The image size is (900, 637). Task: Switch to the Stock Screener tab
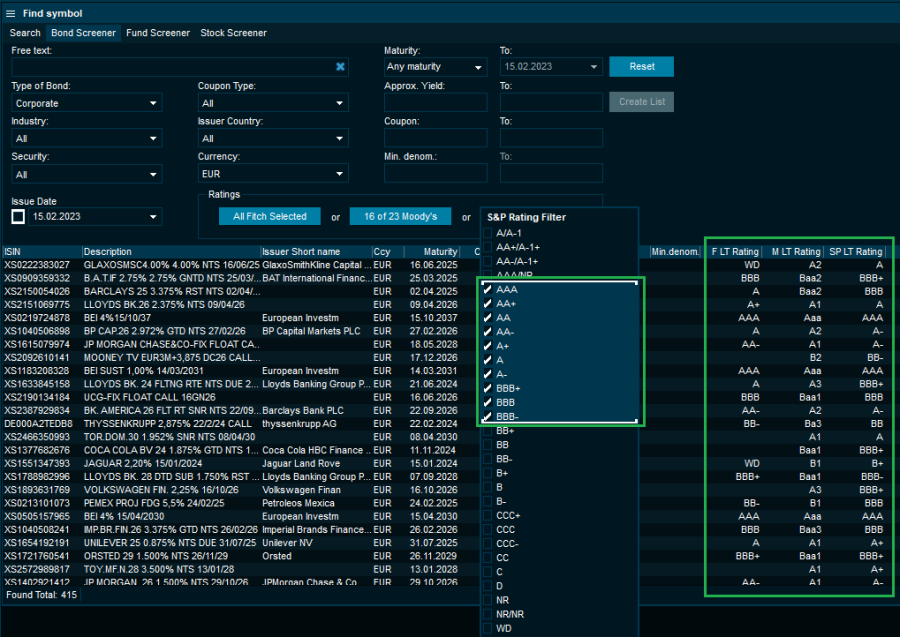tap(233, 33)
